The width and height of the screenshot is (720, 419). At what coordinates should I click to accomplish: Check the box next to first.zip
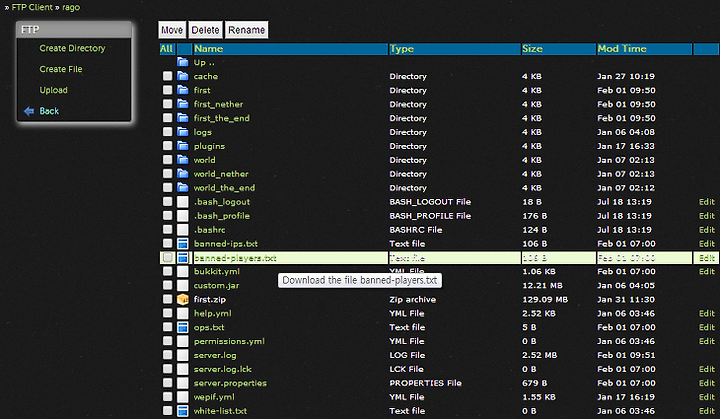(168, 299)
